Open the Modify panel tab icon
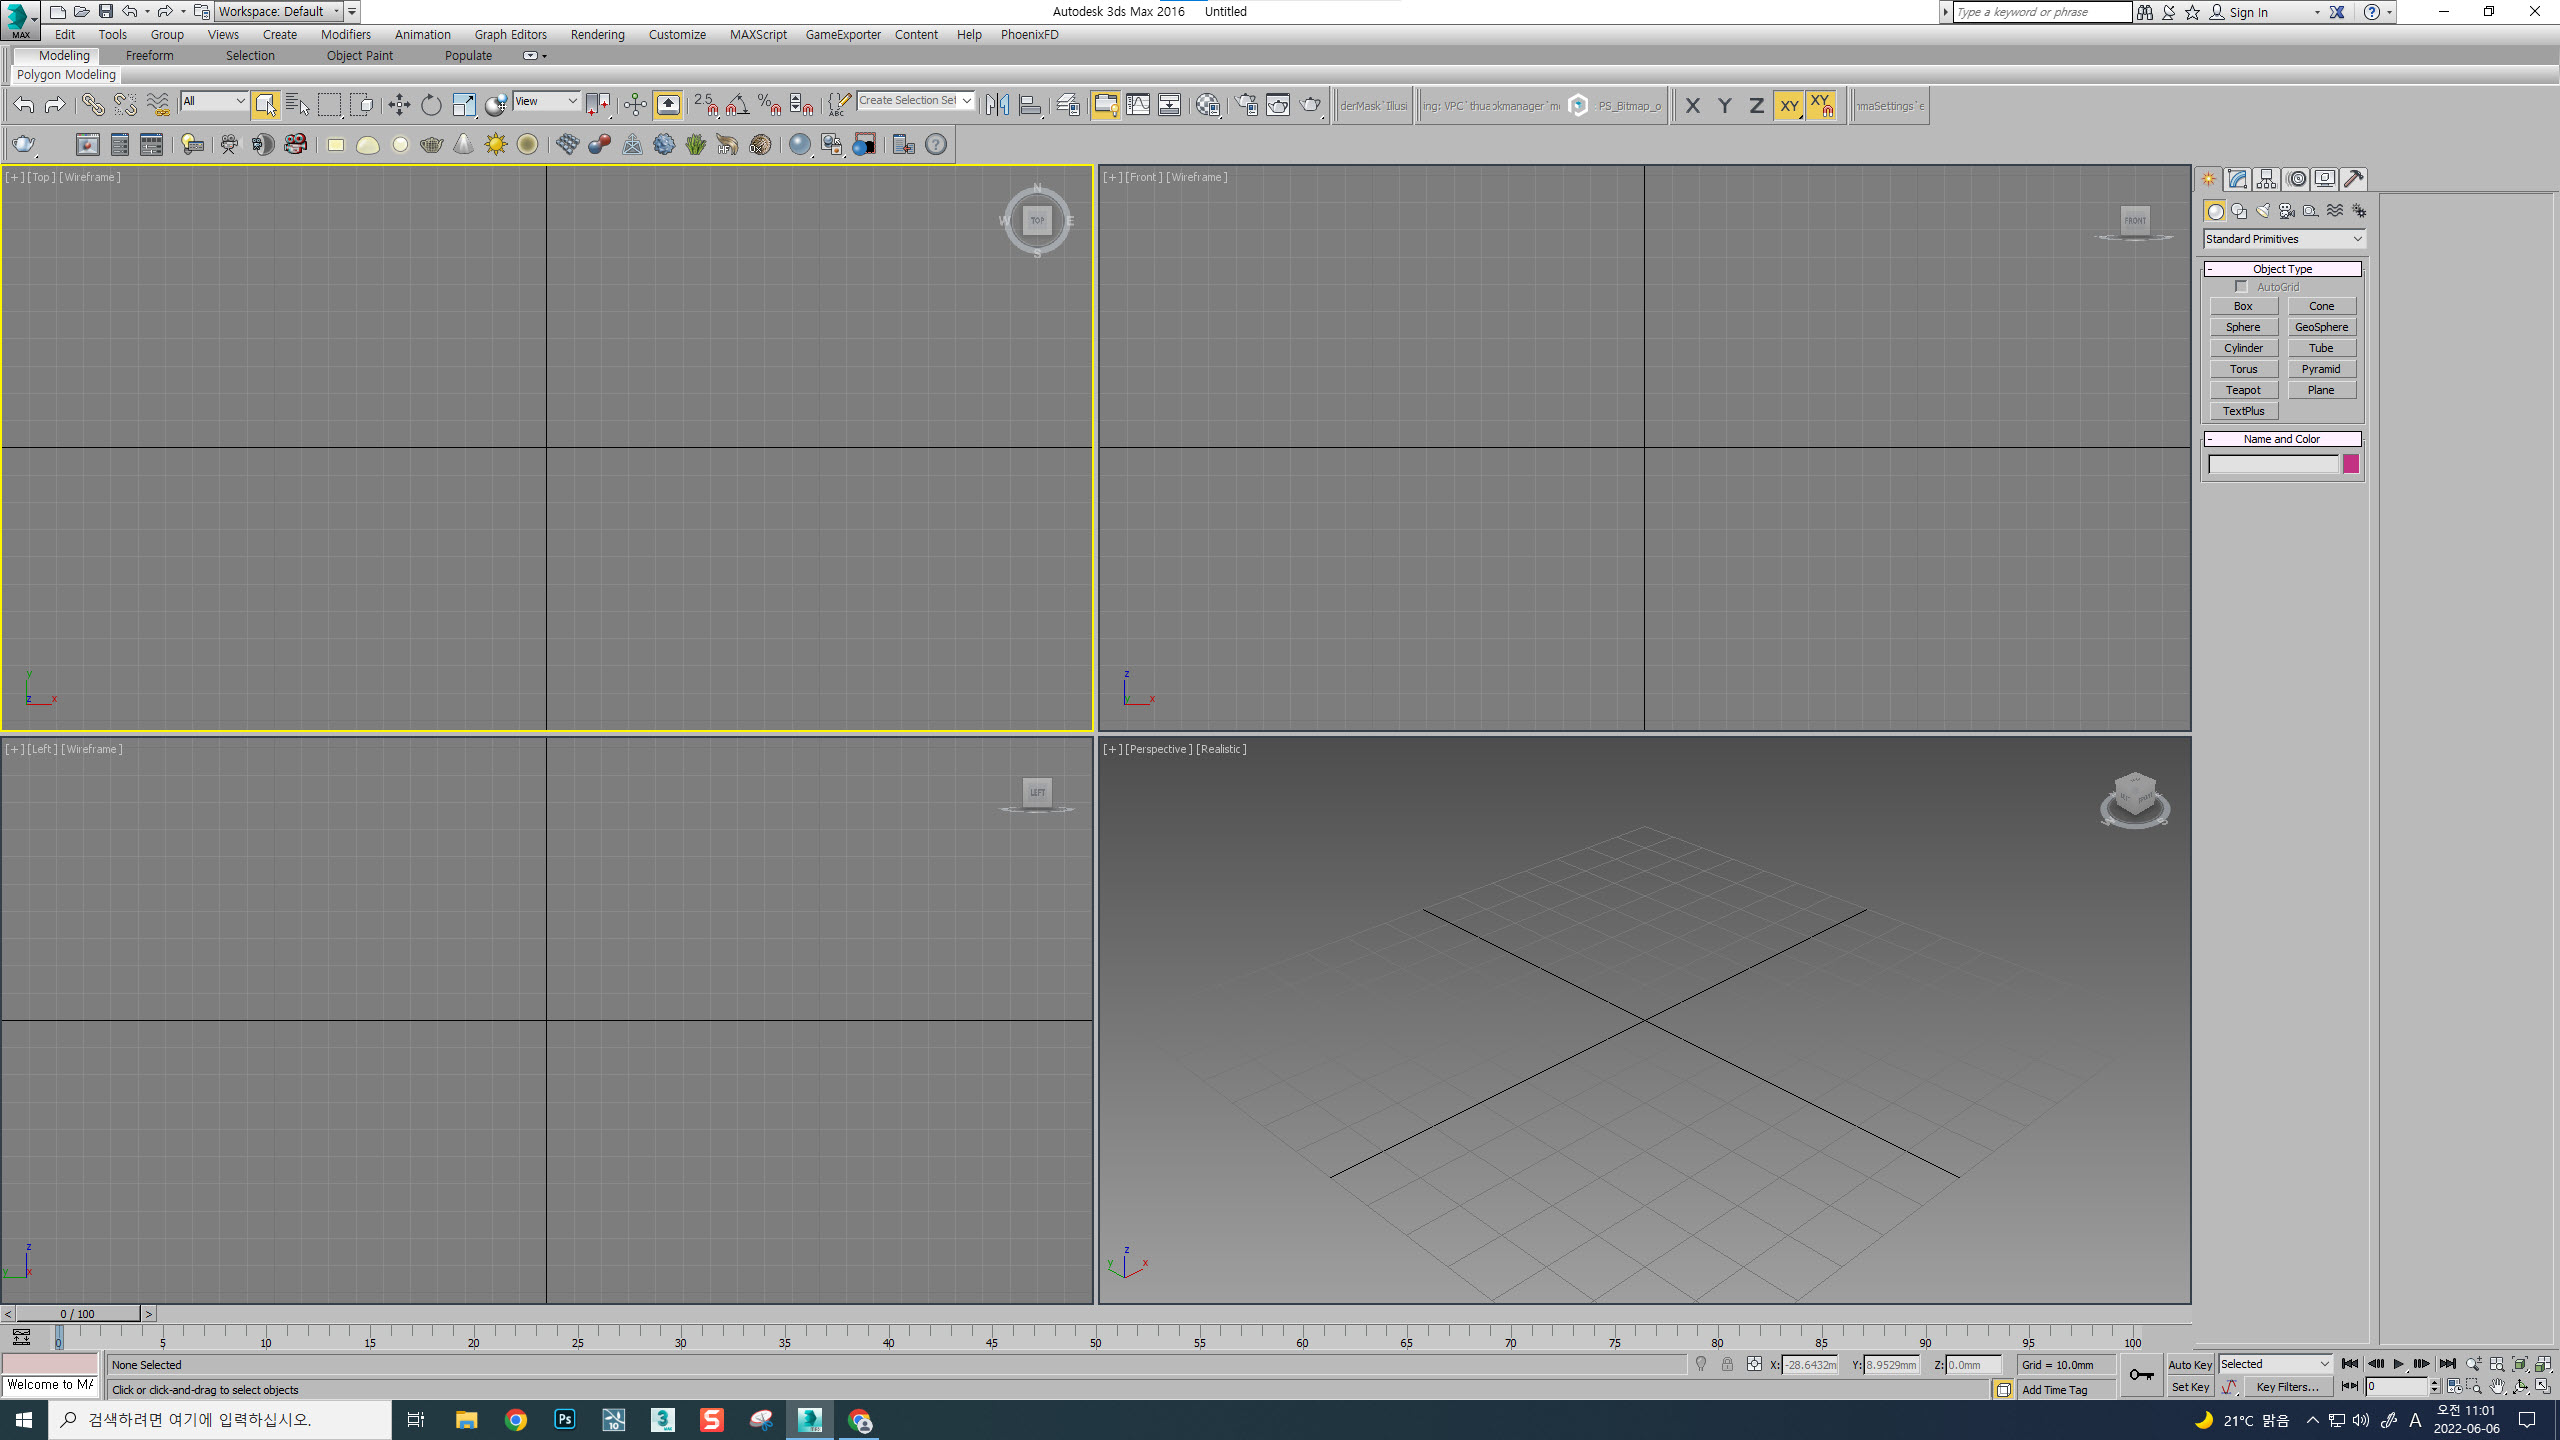This screenshot has width=2560, height=1440. tap(2237, 179)
